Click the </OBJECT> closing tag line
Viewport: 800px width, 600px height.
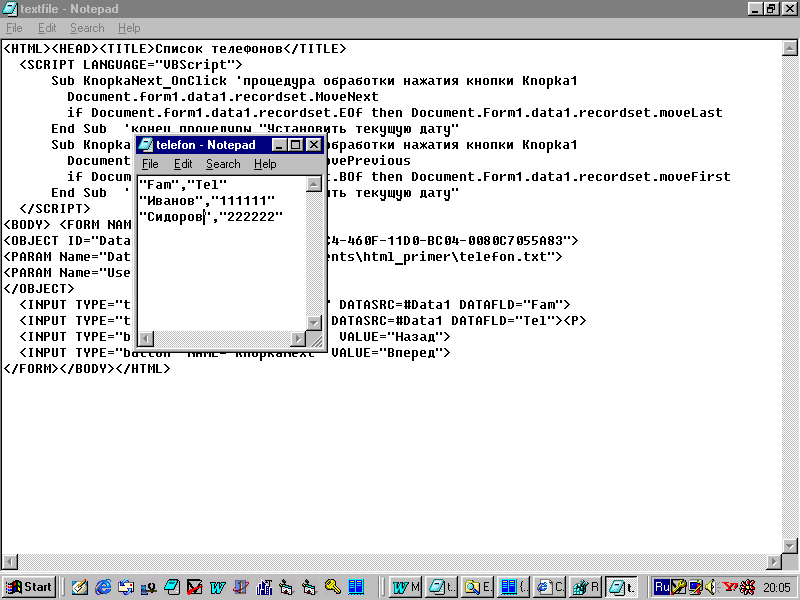point(39,289)
